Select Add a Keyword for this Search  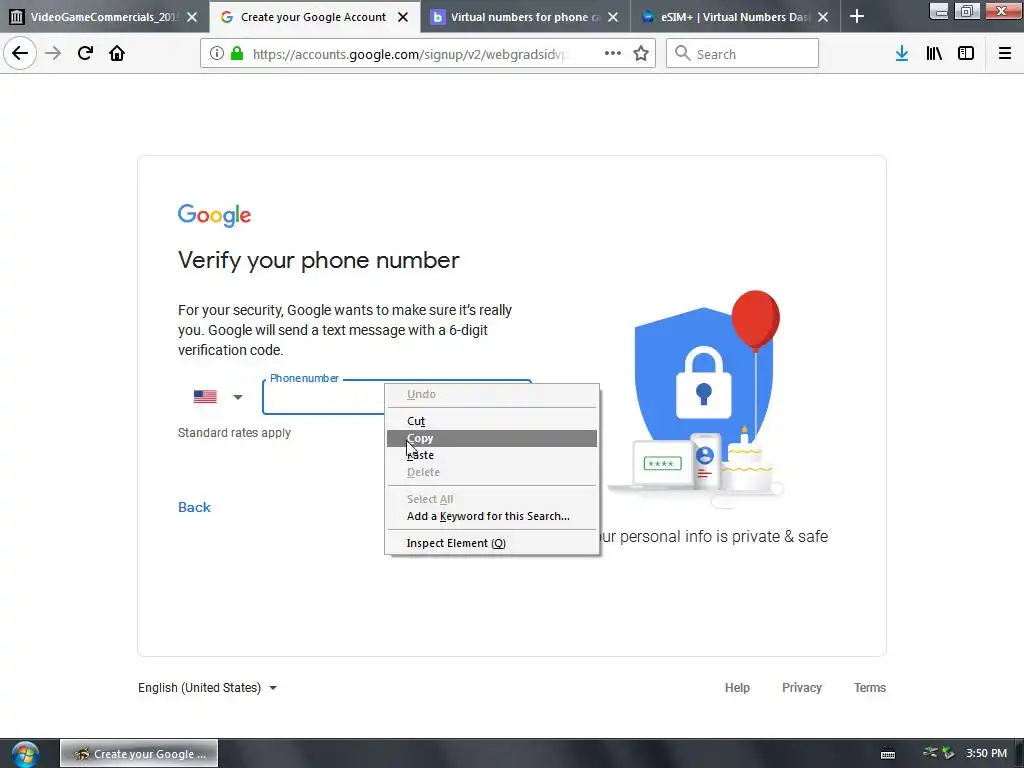coord(492,516)
